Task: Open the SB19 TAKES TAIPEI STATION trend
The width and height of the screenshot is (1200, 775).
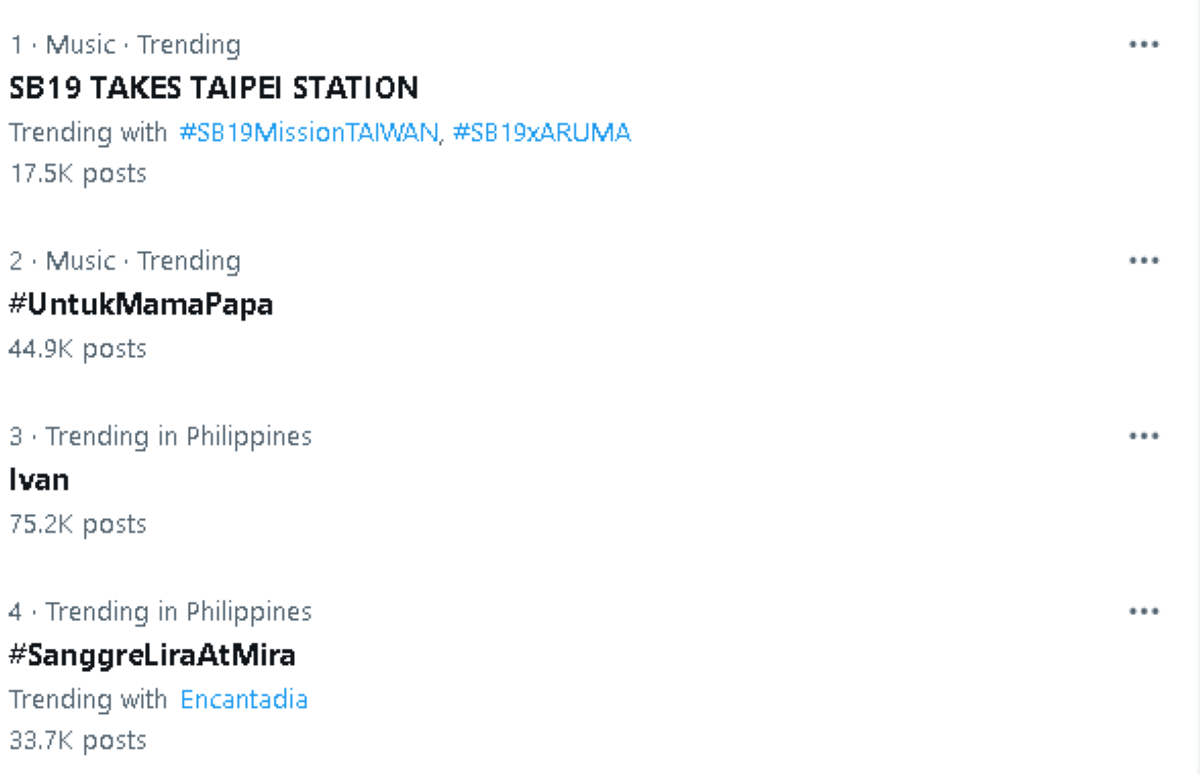Action: point(213,88)
